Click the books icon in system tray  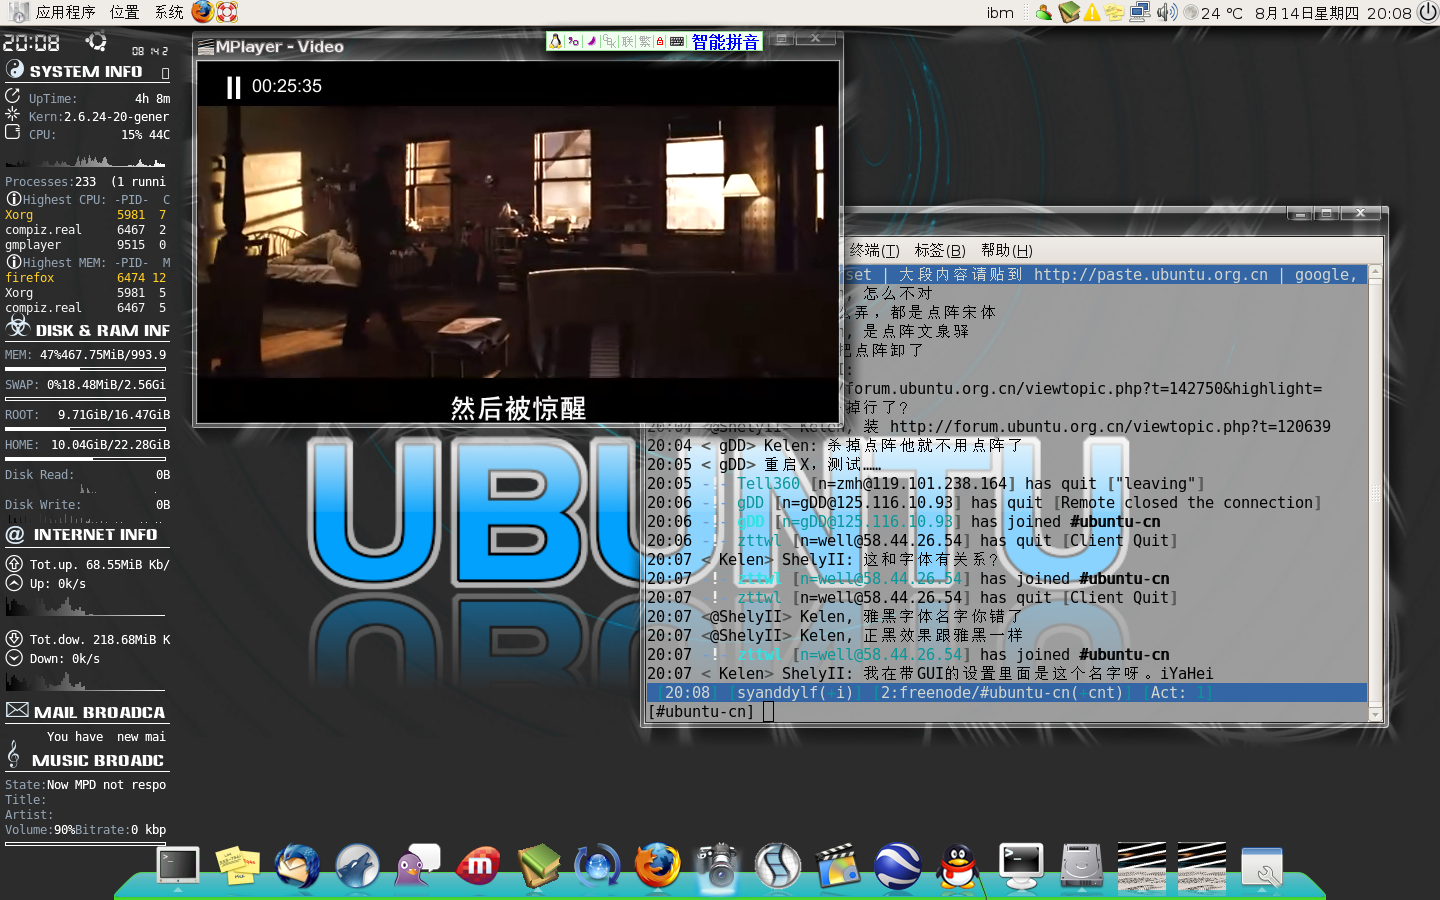(x=1069, y=12)
